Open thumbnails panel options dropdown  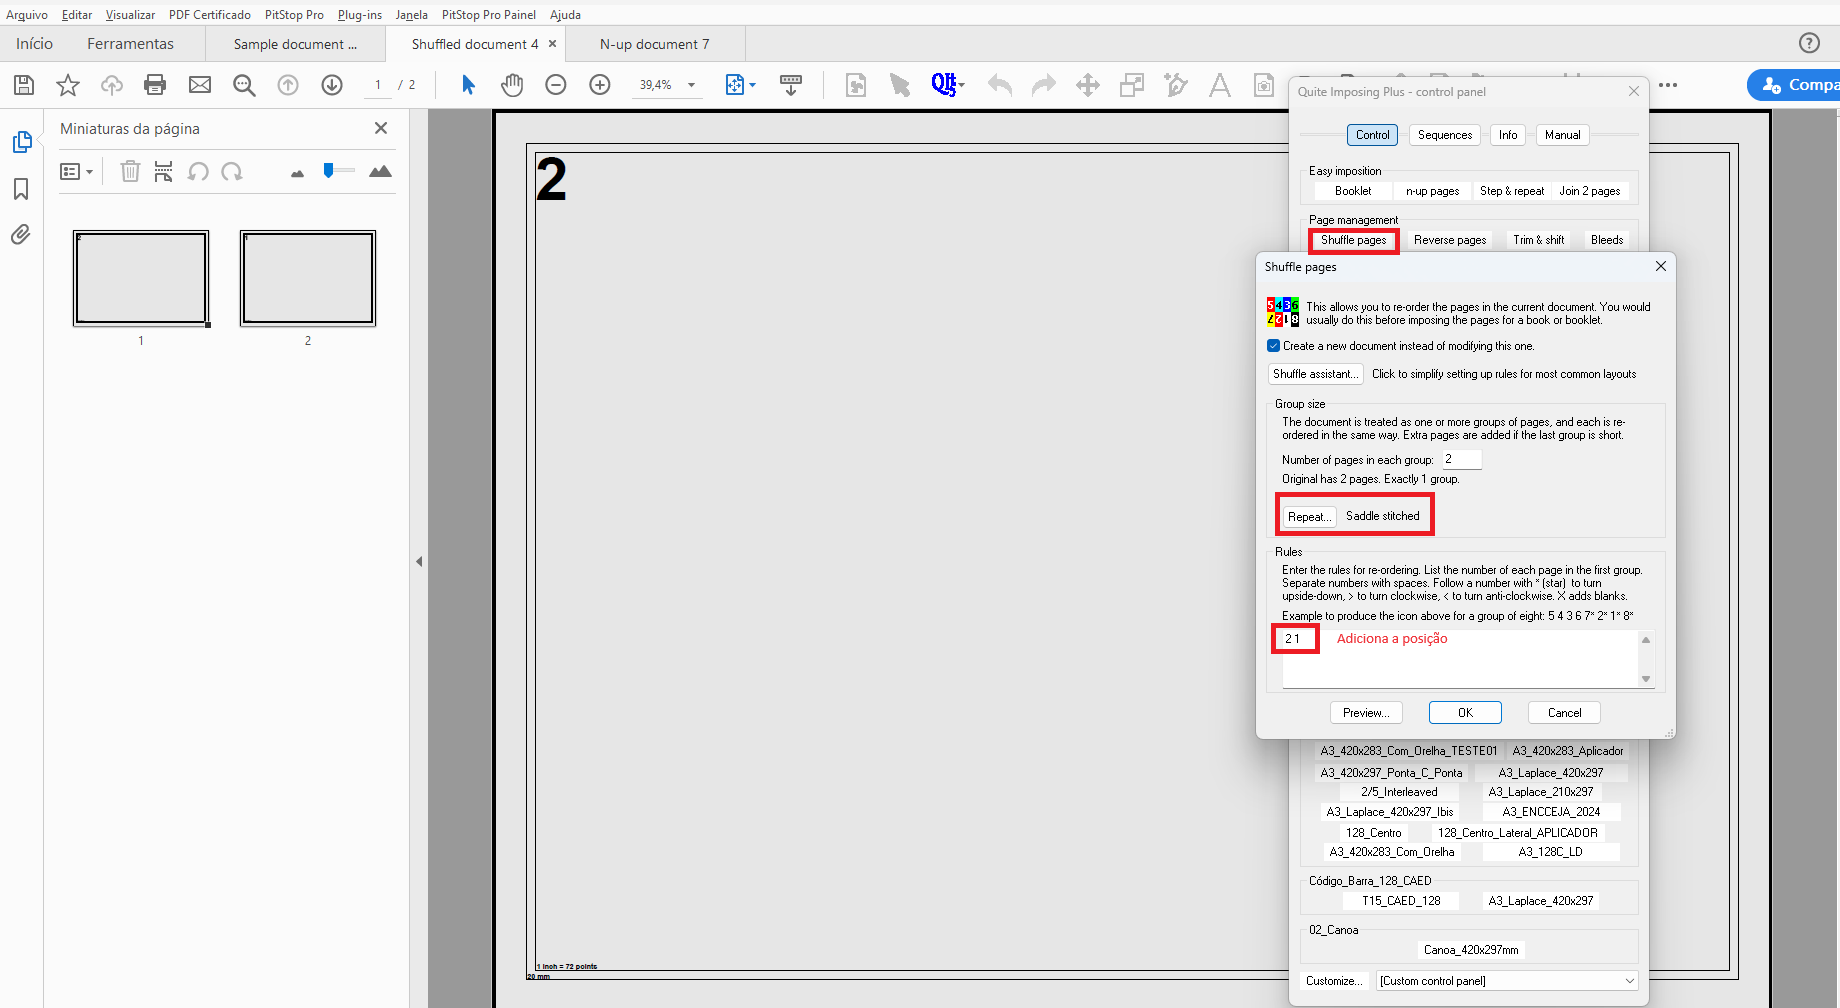[x=77, y=171]
